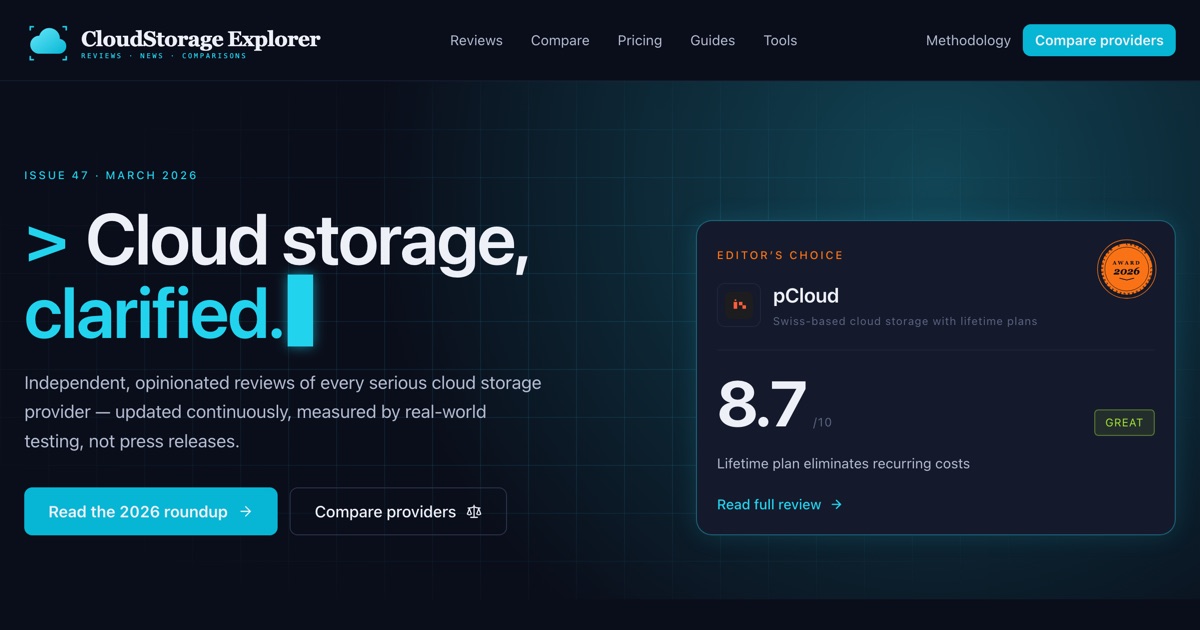Go to the Pricing nav item
Viewport: 1200px width, 630px height.
tap(640, 41)
